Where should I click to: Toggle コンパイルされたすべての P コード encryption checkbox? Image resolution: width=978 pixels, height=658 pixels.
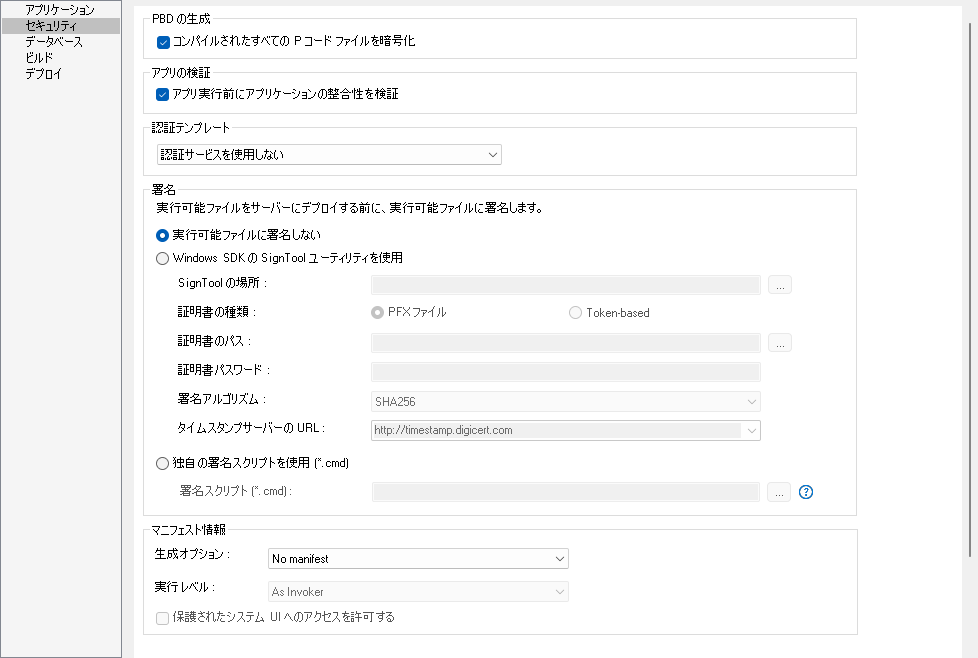click(x=163, y=43)
